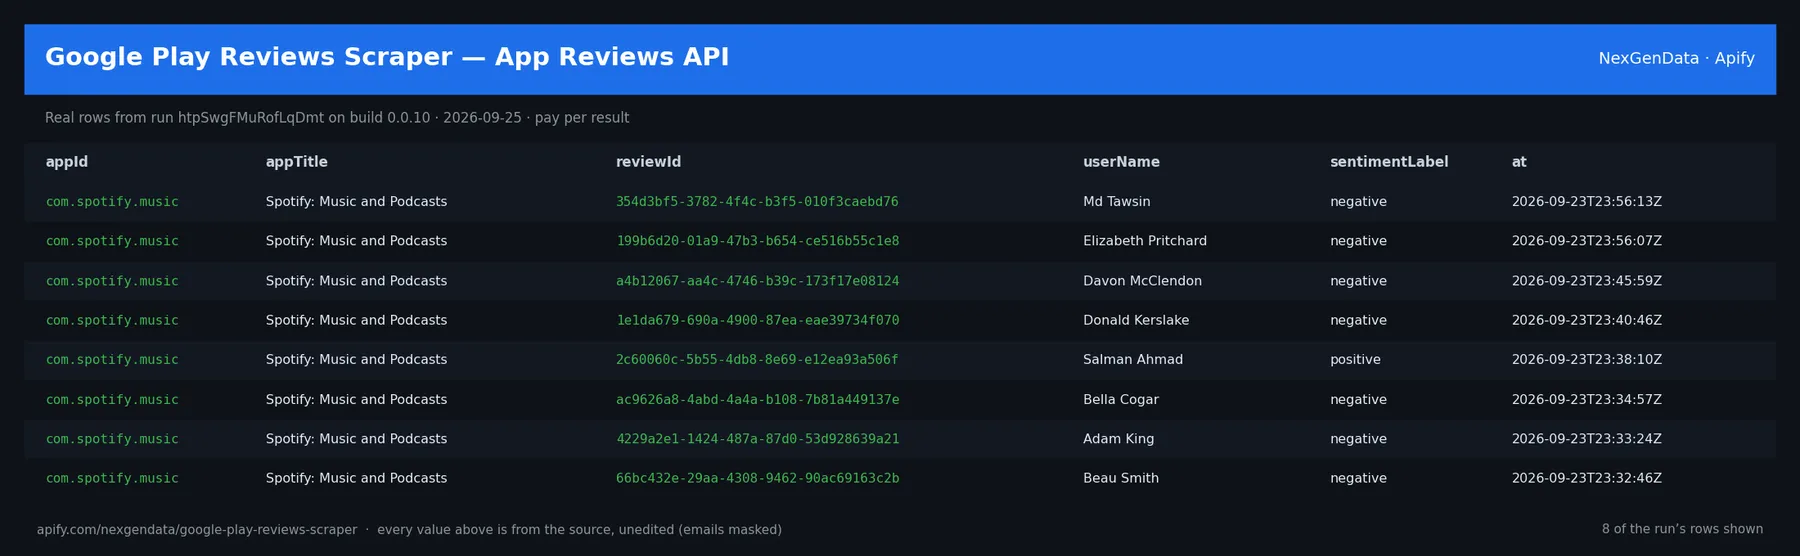Click user name Davon McClendon

tap(1142, 281)
